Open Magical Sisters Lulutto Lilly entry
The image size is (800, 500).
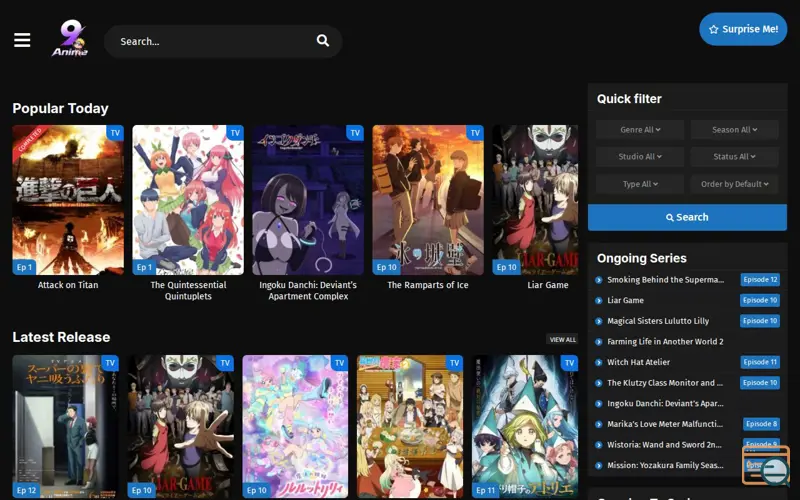pyautogui.click(x=658, y=321)
